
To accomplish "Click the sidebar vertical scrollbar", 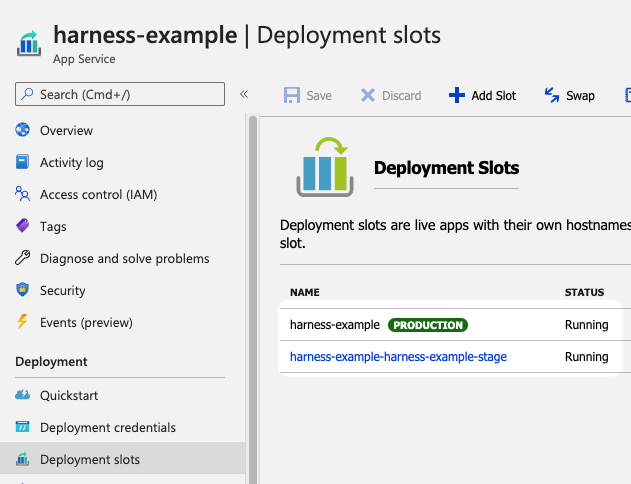I will coord(253,300).
